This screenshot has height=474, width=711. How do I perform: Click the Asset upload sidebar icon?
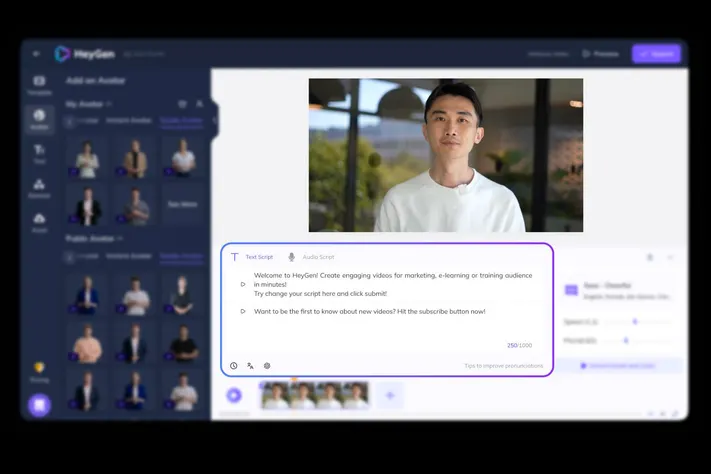pyautogui.click(x=39, y=221)
